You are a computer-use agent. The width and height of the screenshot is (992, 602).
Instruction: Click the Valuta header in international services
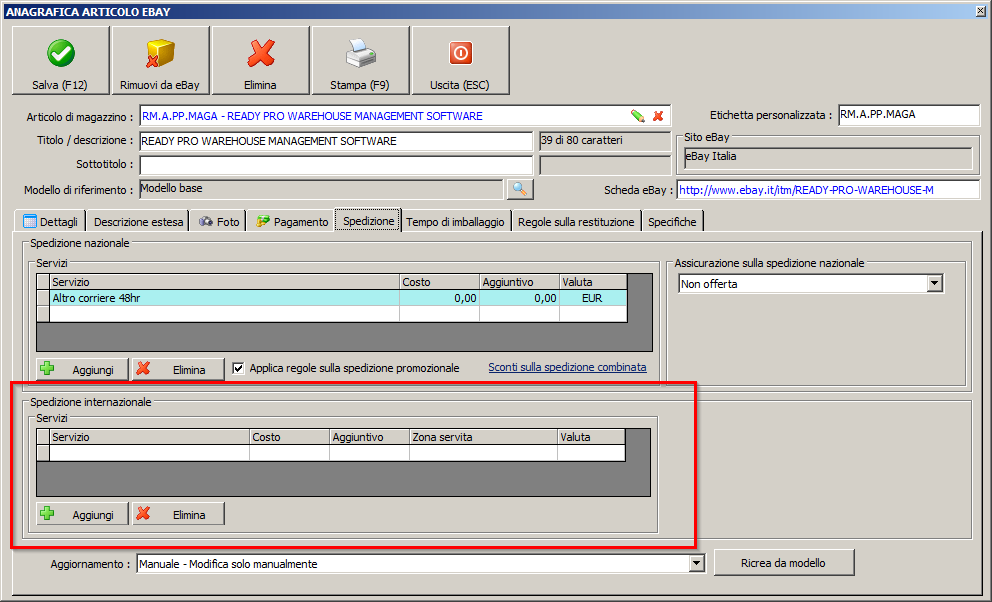tap(591, 437)
